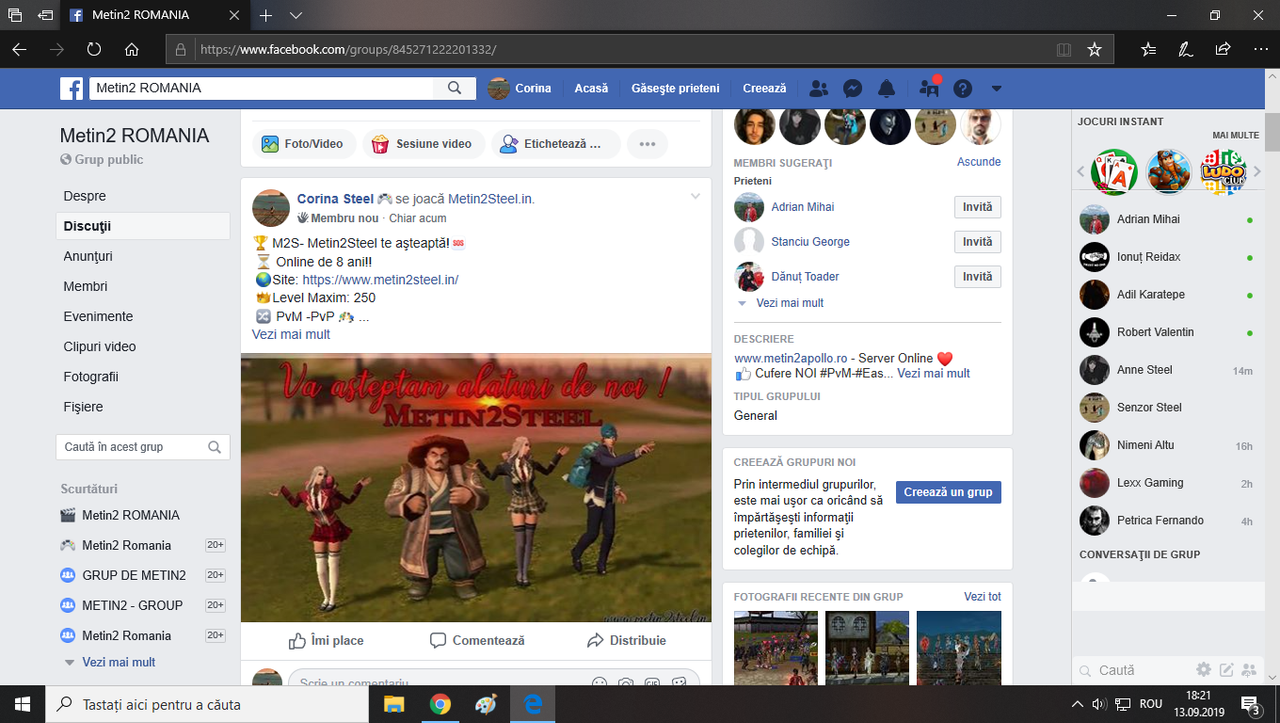
Task: Open the Favorites hub icon
Action: point(1148,49)
